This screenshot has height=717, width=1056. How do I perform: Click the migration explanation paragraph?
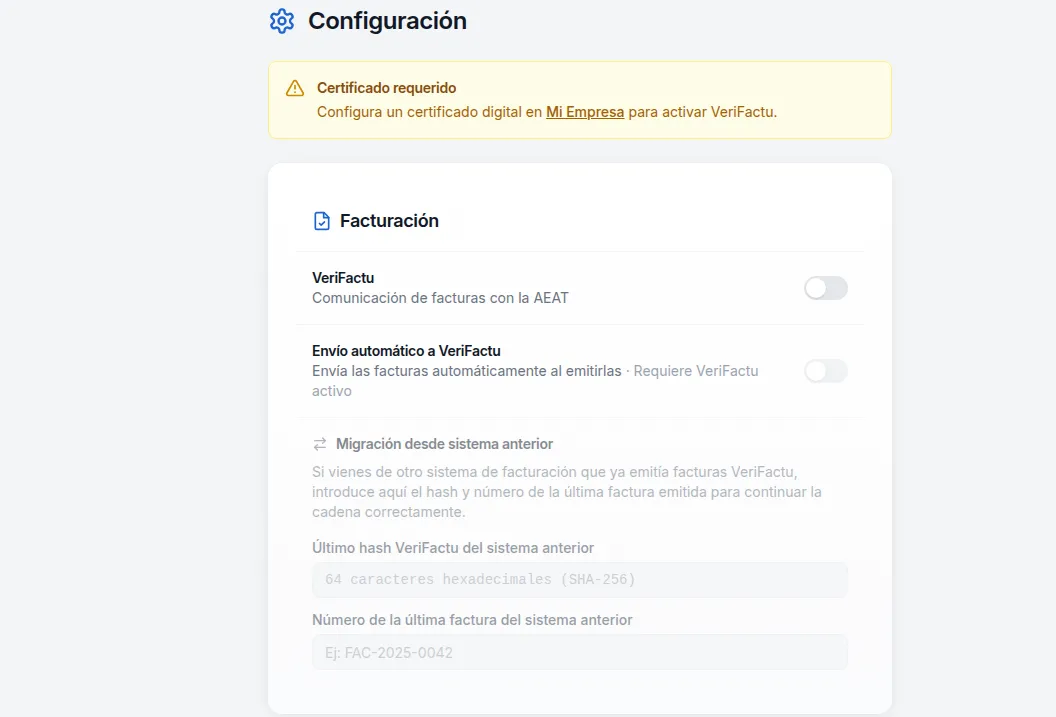(566, 491)
